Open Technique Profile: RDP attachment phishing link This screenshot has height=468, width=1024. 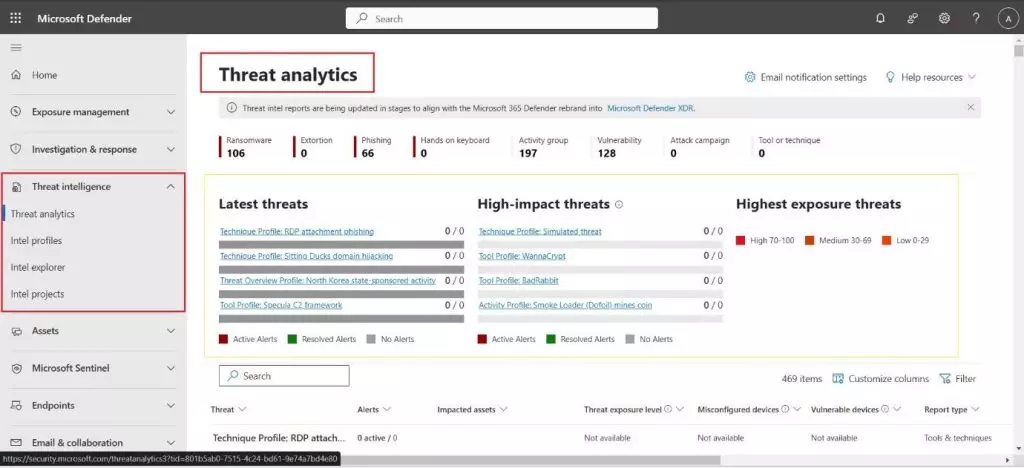[x=296, y=231]
